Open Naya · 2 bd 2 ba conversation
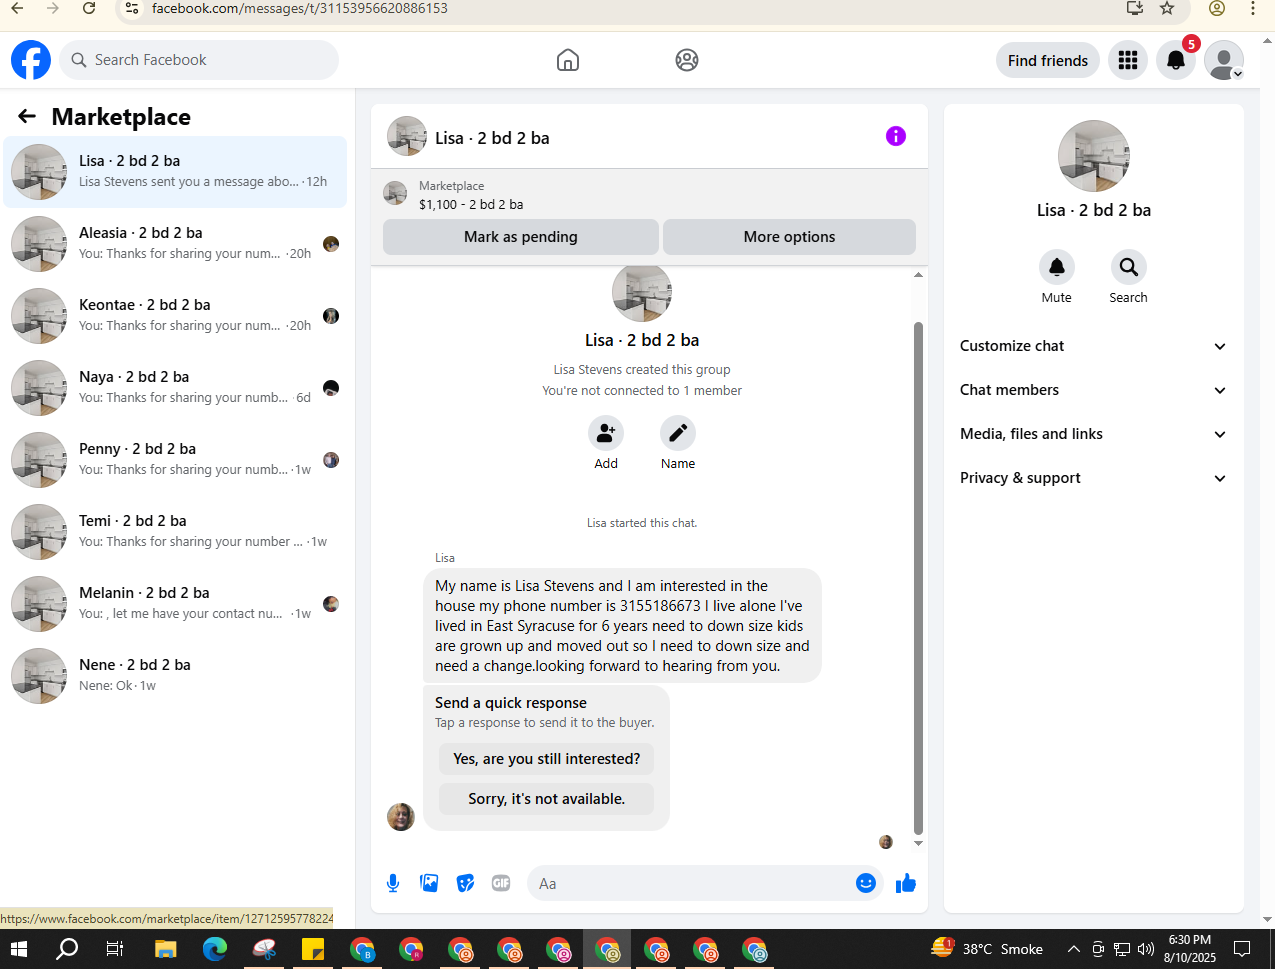Viewport: 1275px width, 969px height. click(x=175, y=388)
